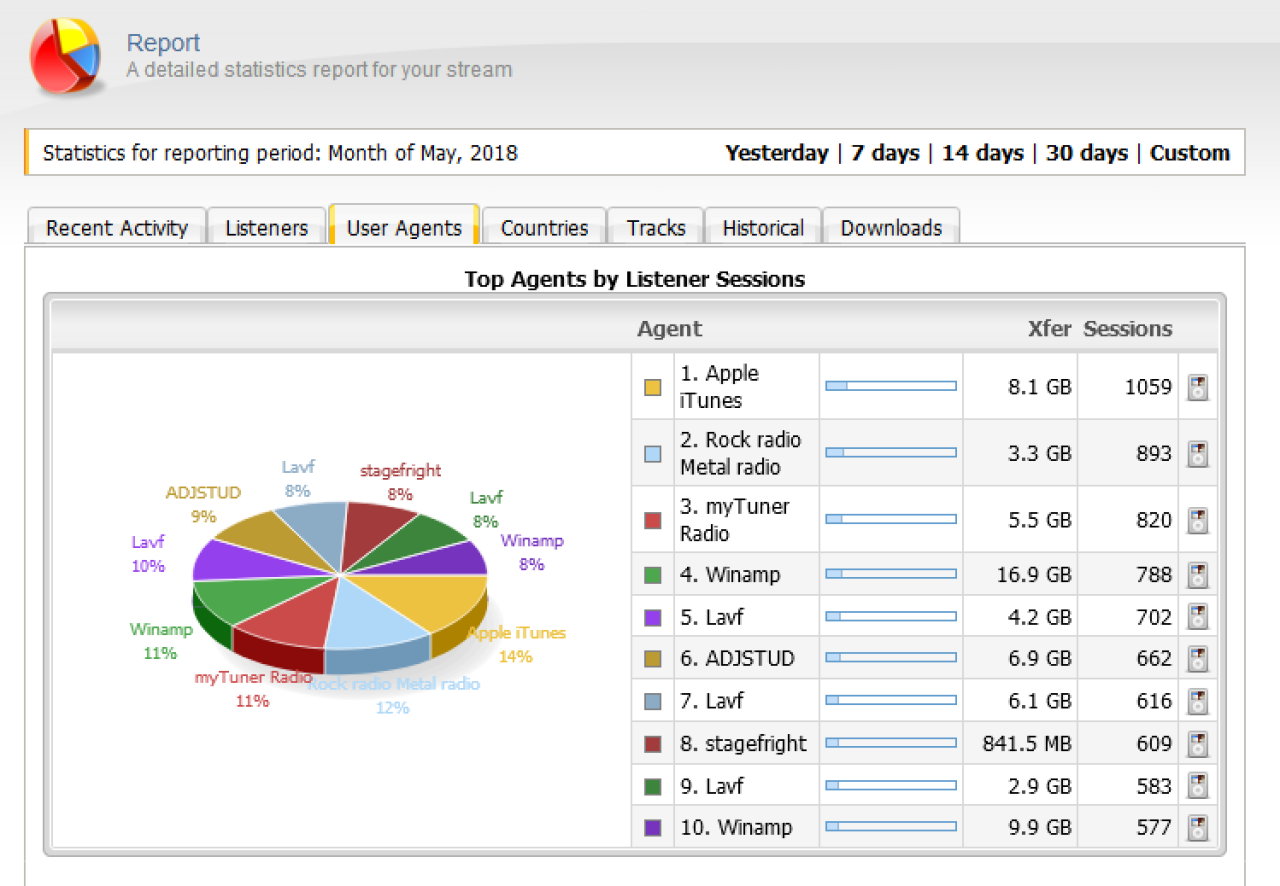Click the details icon for 4. Winamp row
This screenshot has width=1280, height=886.
tap(1197, 575)
